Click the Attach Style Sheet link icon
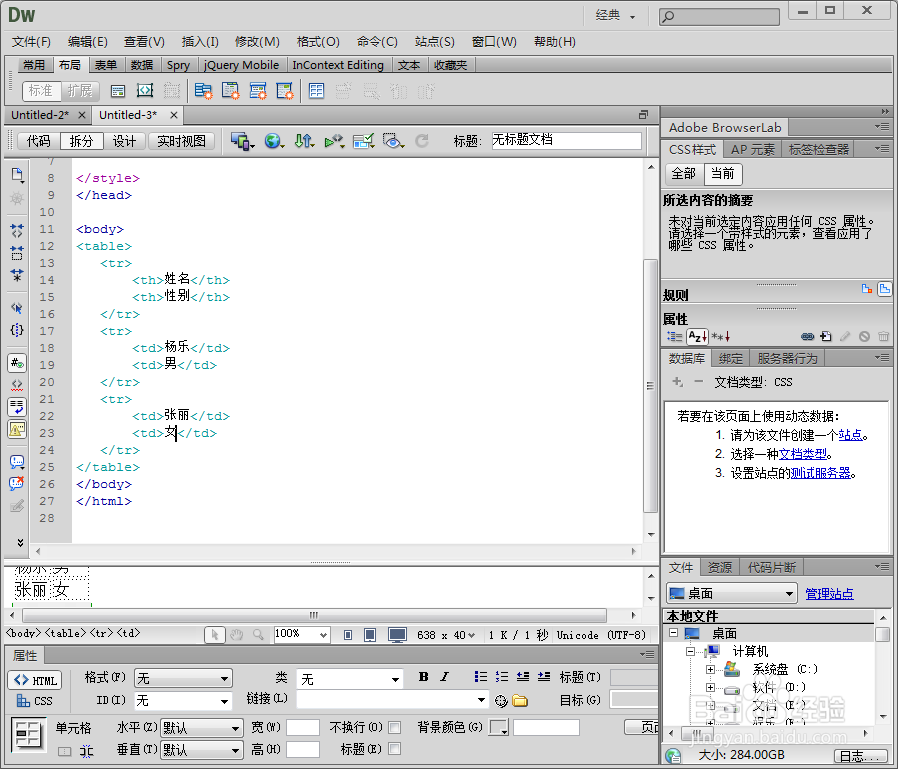898x769 pixels. point(808,336)
